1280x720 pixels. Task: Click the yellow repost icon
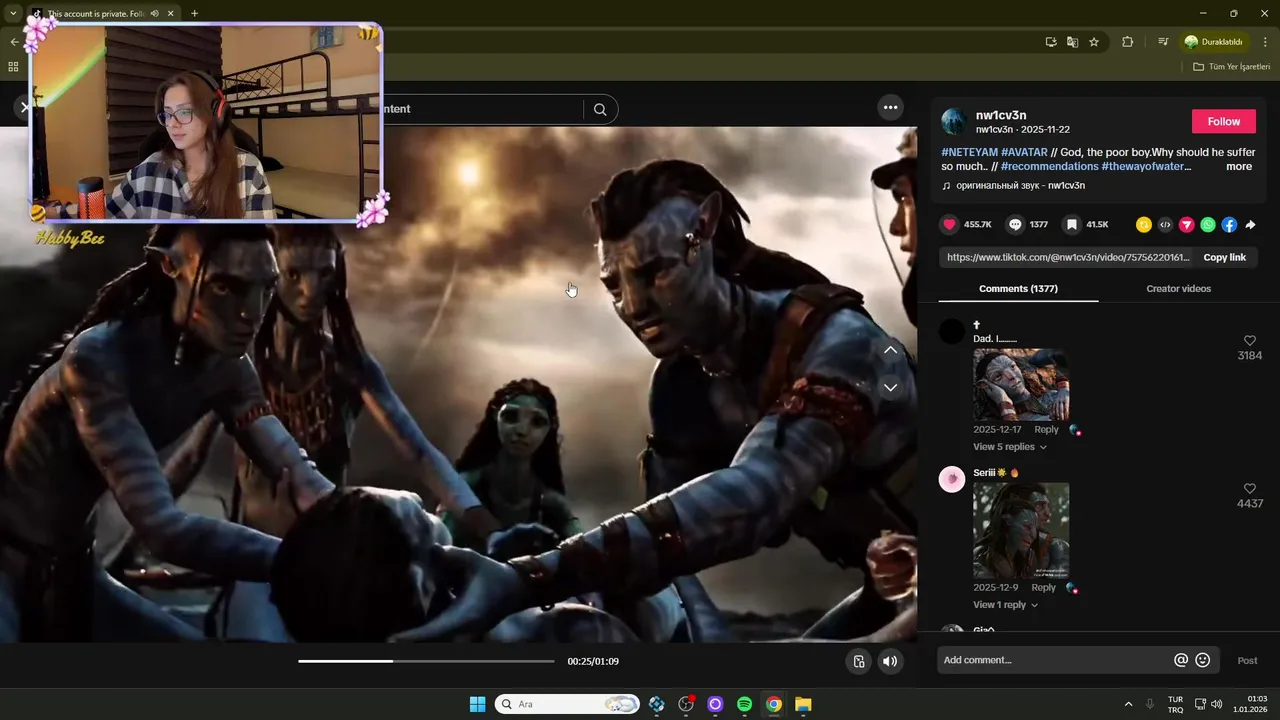(x=1144, y=225)
